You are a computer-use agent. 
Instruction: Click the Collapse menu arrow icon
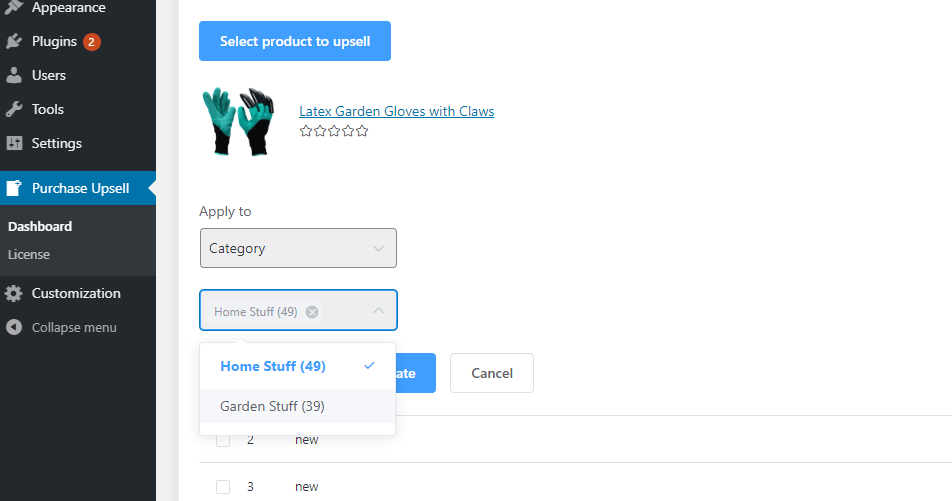tap(14, 328)
